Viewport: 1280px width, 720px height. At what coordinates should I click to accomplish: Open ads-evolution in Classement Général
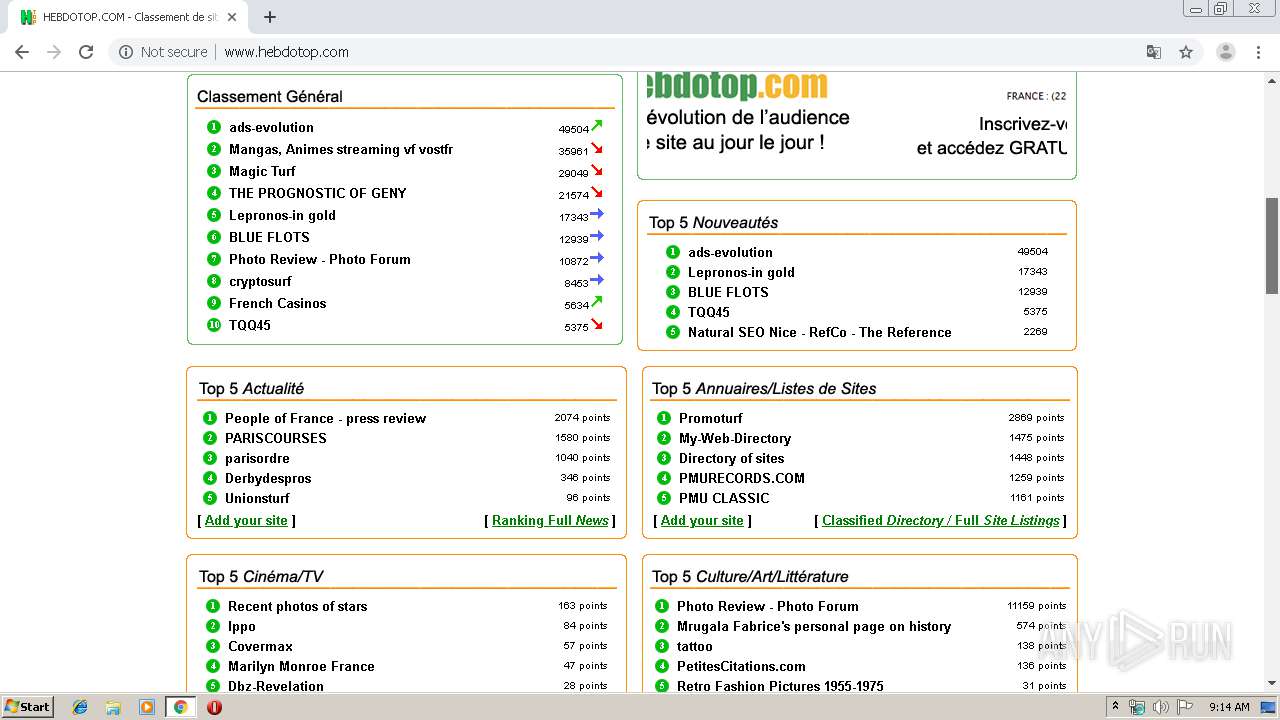[271, 127]
